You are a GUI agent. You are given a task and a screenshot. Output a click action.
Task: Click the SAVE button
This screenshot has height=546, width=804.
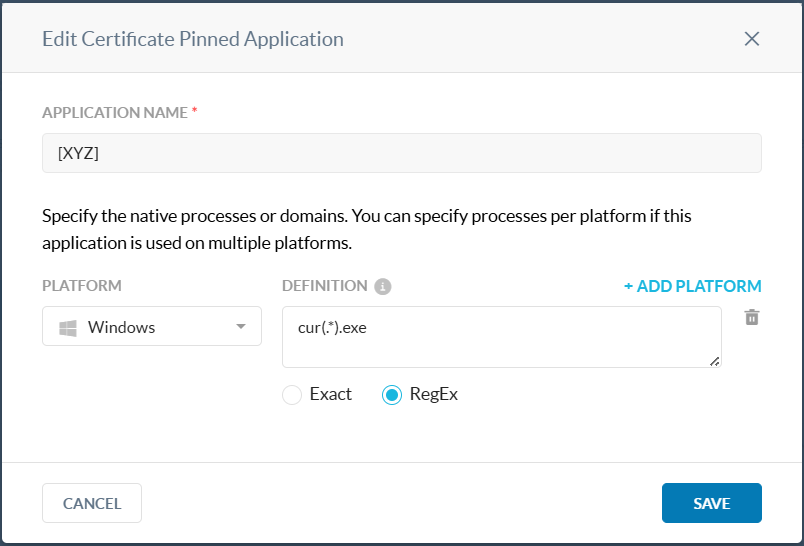712,503
